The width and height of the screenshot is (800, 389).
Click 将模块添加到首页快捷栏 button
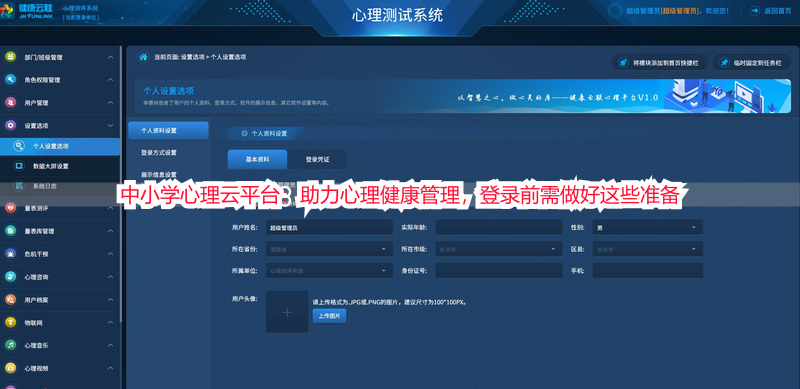tap(660, 63)
